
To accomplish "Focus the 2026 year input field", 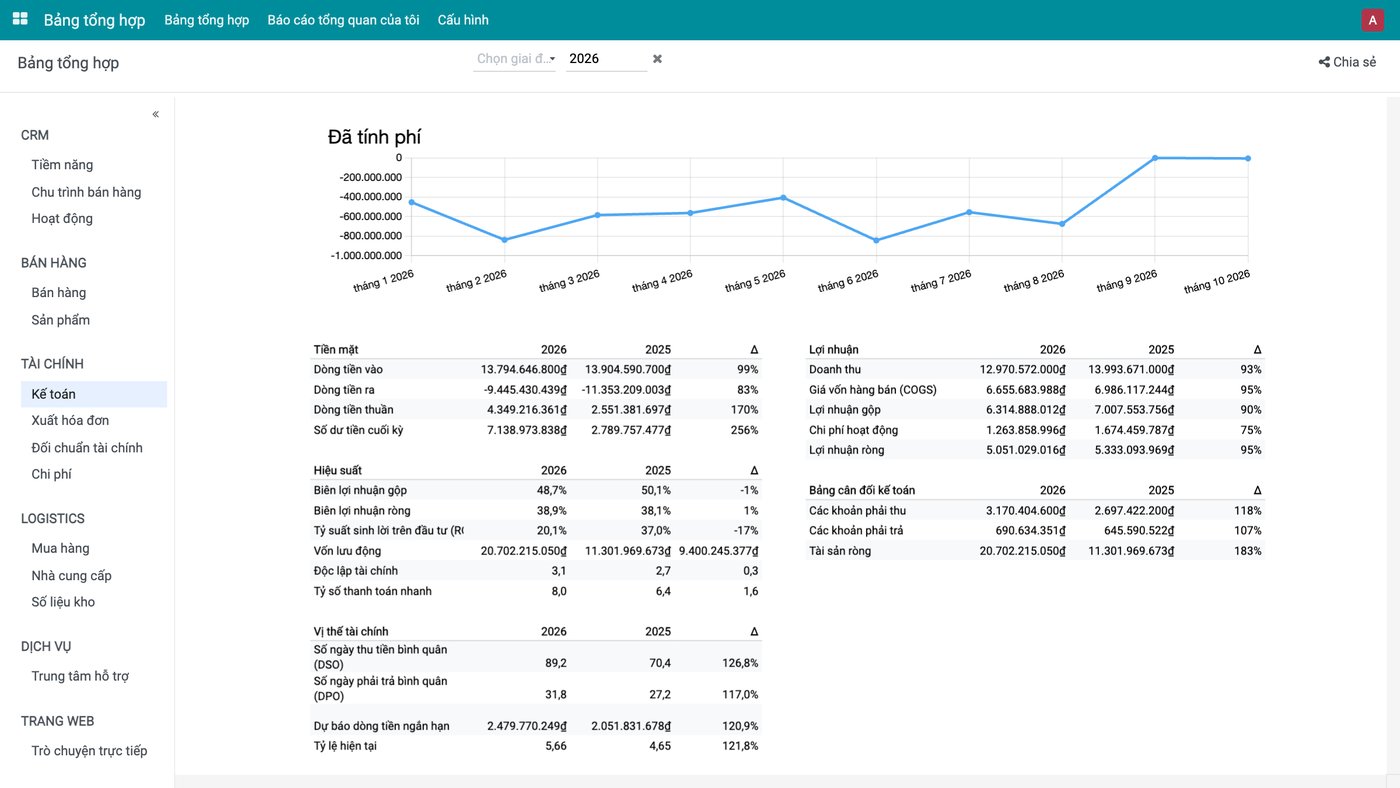I will (x=606, y=59).
